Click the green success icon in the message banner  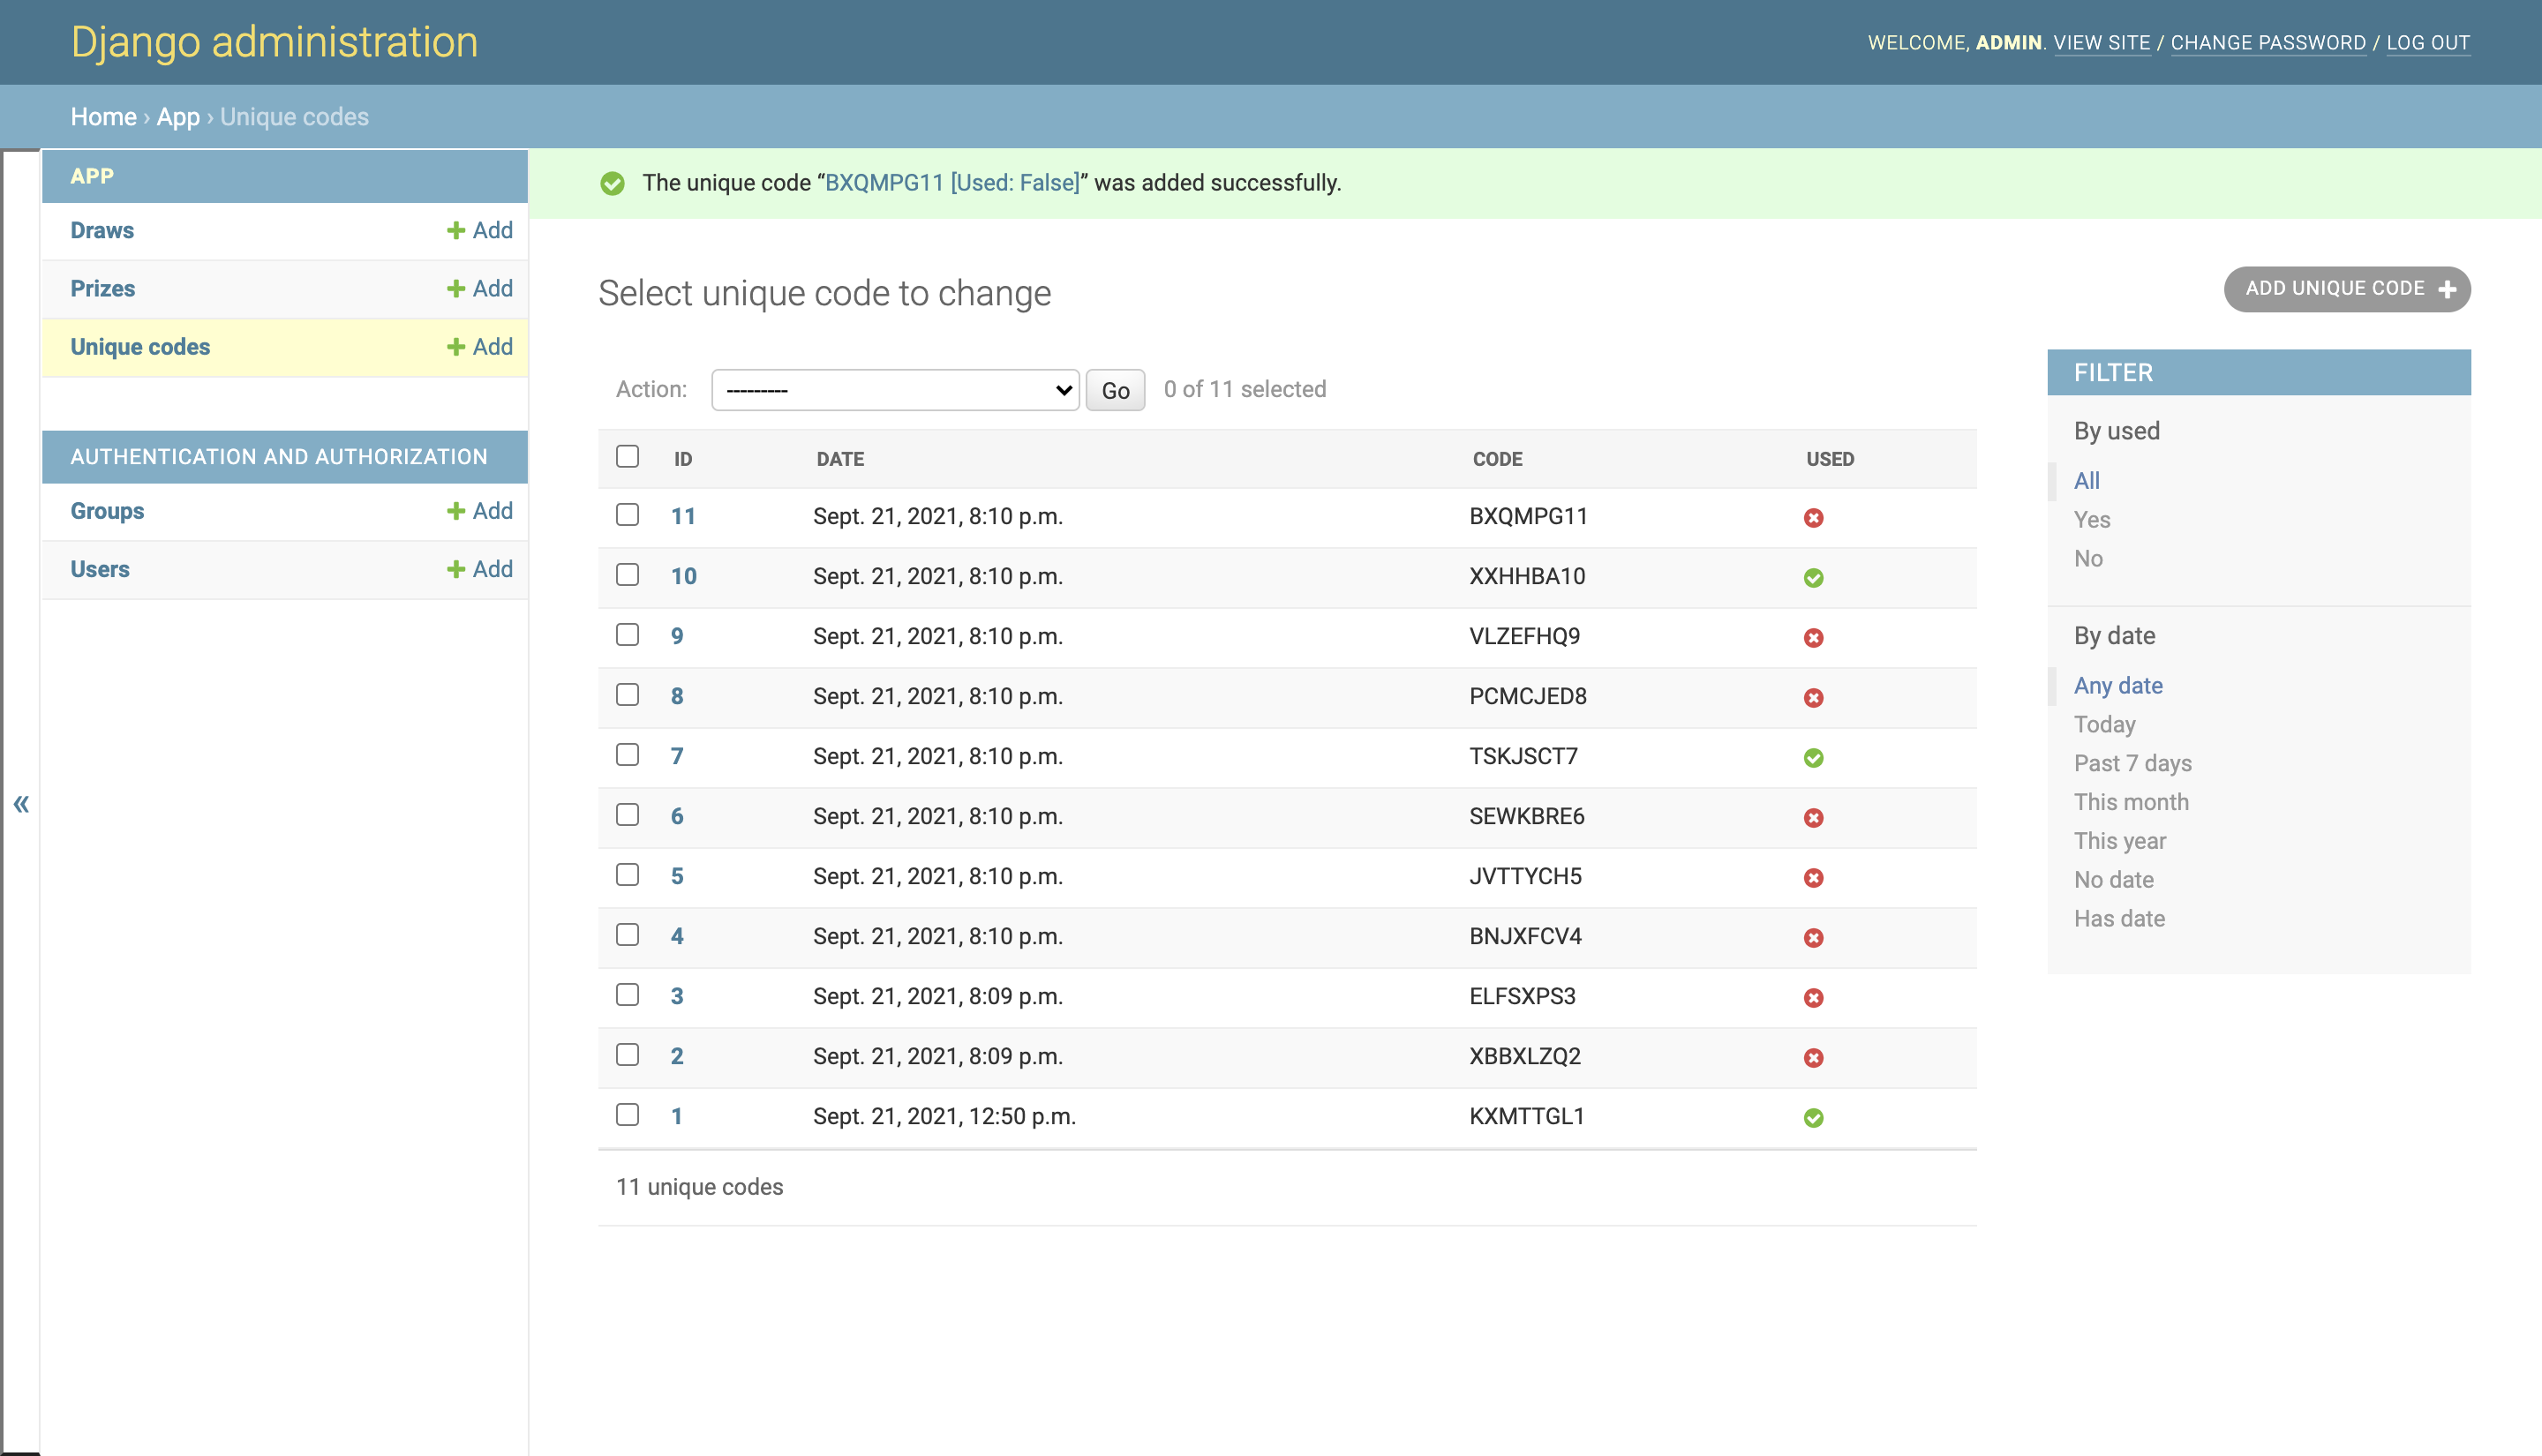click(x=612, y=183)
